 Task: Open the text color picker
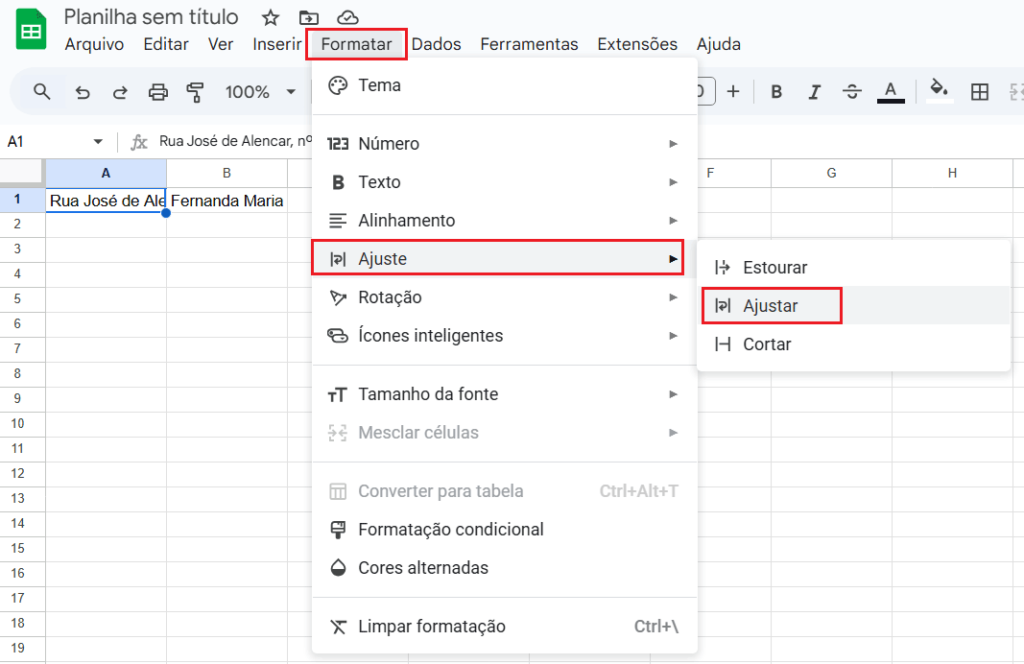(890, 91)
